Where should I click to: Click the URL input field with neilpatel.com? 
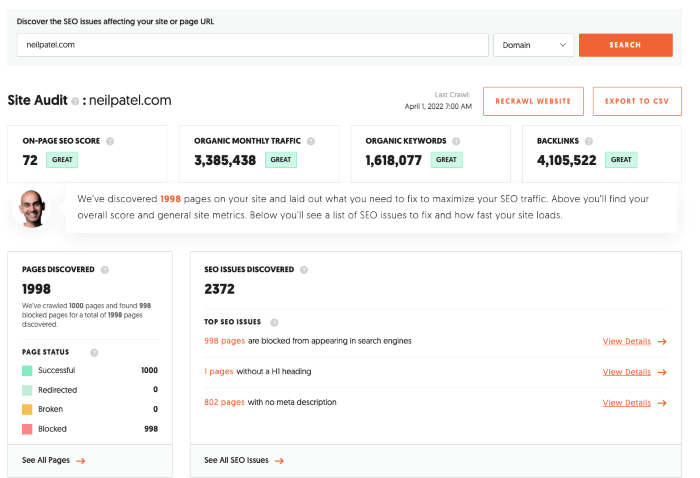coord(253,45)
